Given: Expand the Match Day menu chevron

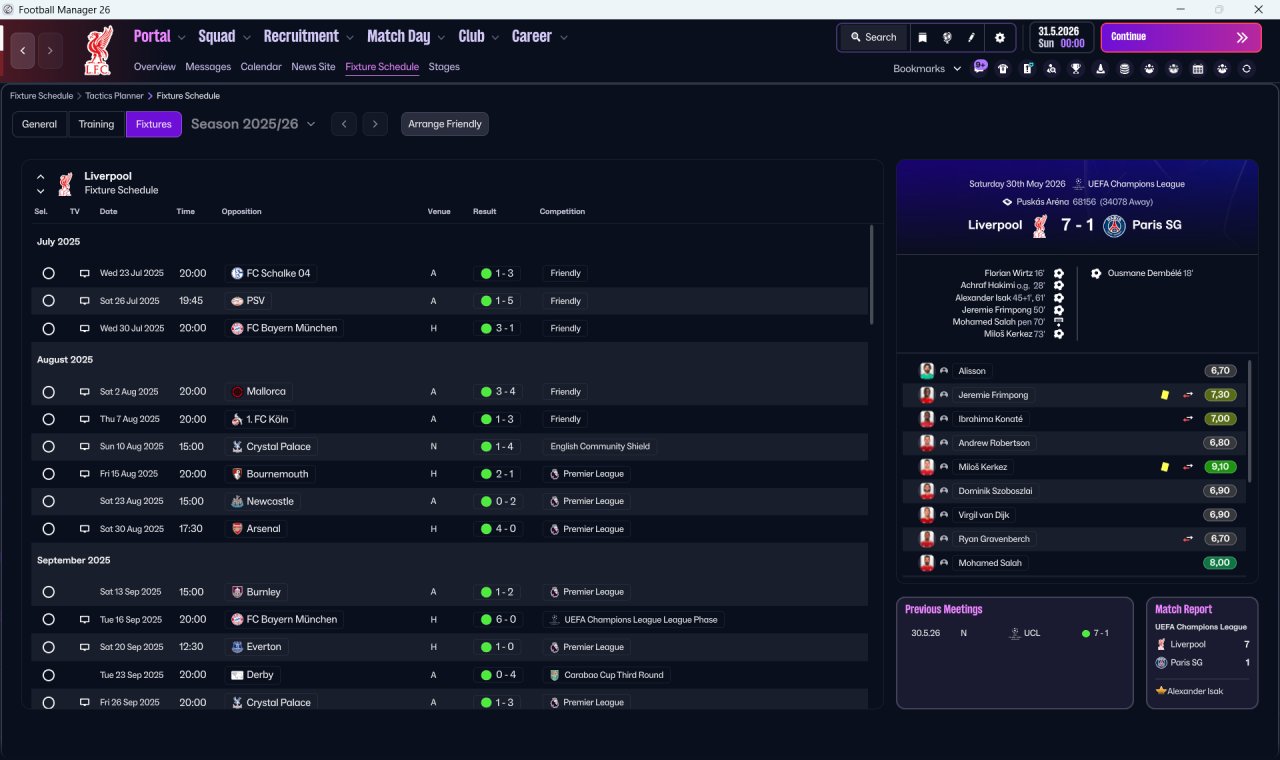Looking at the screenshot, I should (442, 37).
